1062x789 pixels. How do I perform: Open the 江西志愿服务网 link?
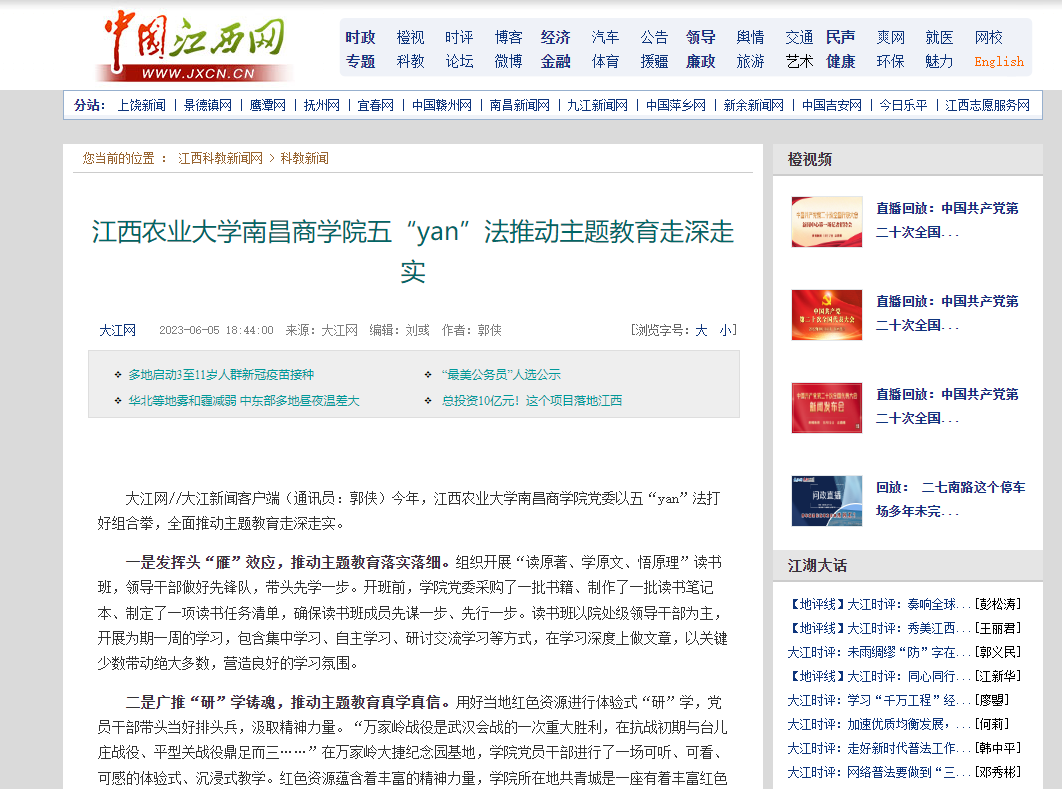[987, 105]
